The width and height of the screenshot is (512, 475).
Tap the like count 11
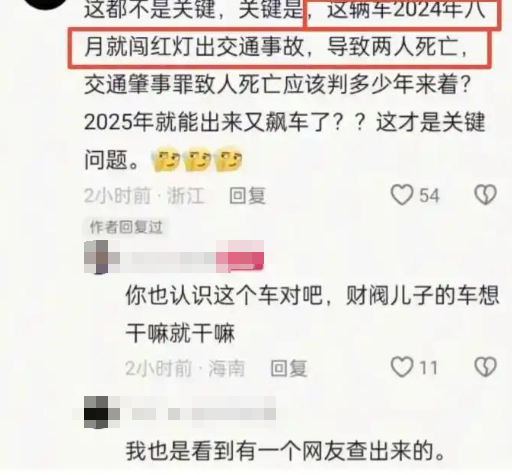pos(428,368)
